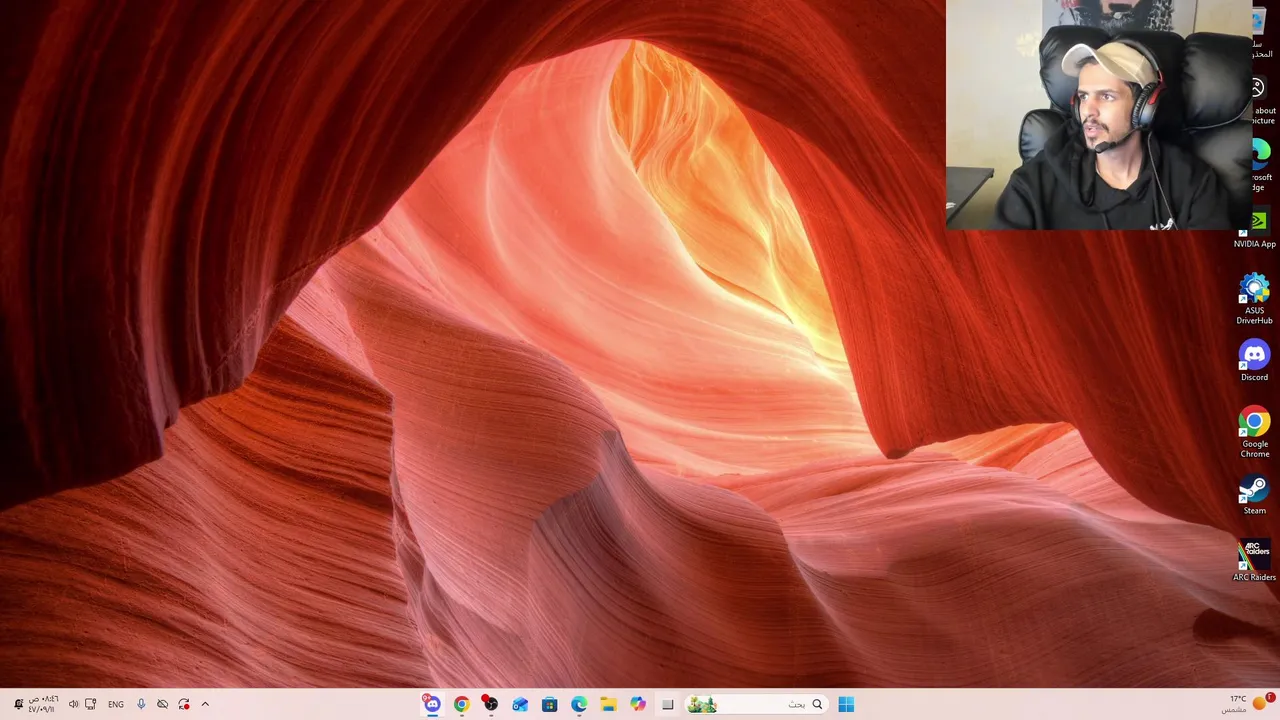
Task: Select the Recycle Bin desktop icon
Action: click(1264, 35)
